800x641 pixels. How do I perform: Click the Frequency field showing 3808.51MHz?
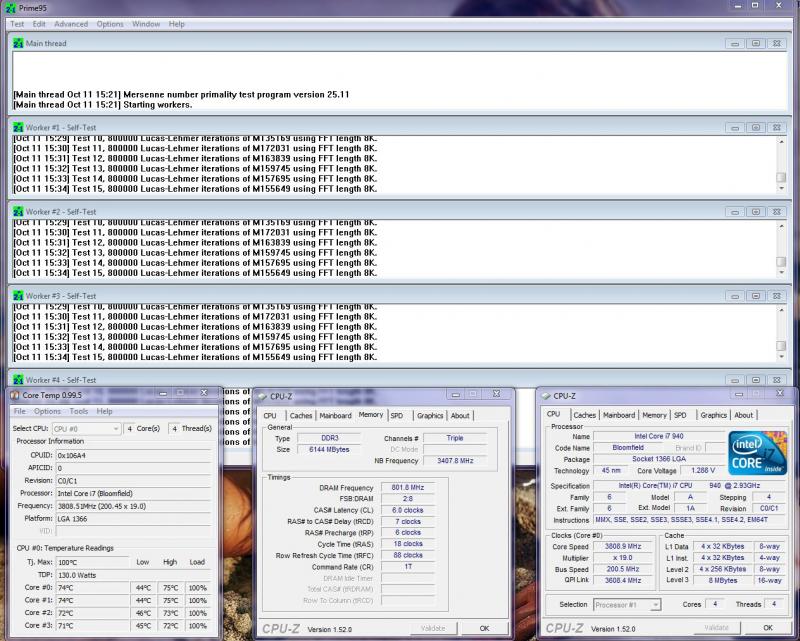133,506
